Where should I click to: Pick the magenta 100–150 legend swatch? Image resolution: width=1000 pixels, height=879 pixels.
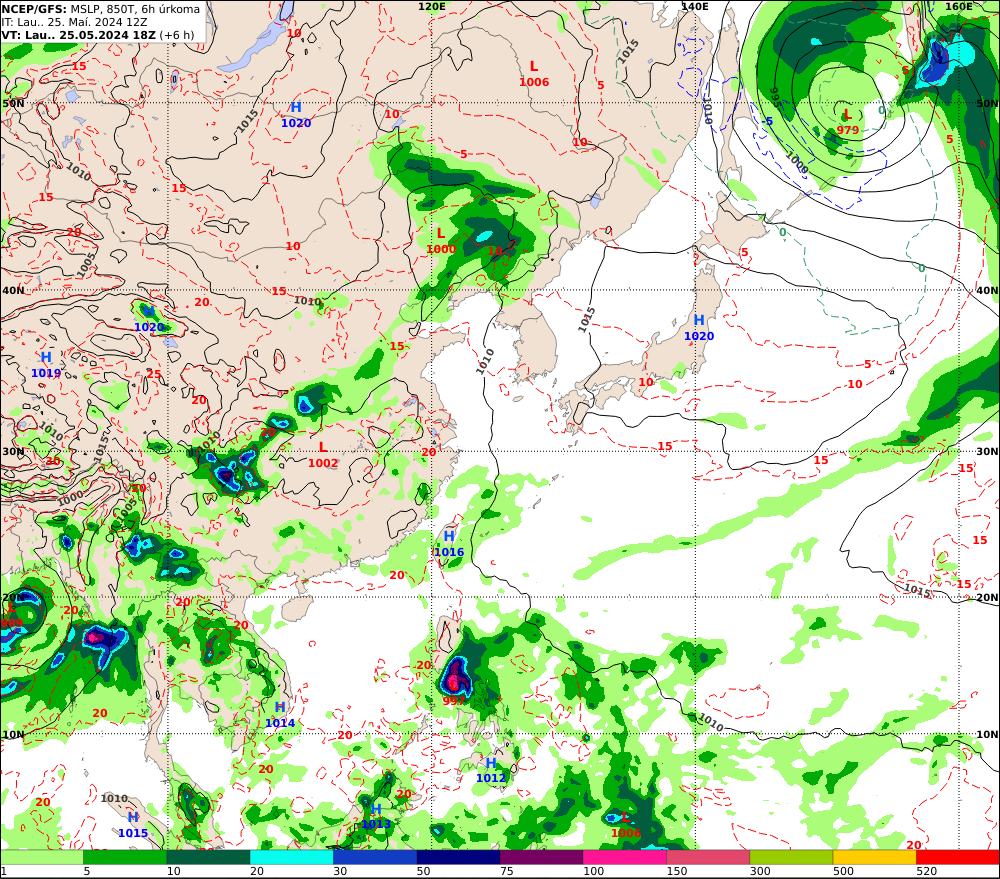click(x=625, y=857)
